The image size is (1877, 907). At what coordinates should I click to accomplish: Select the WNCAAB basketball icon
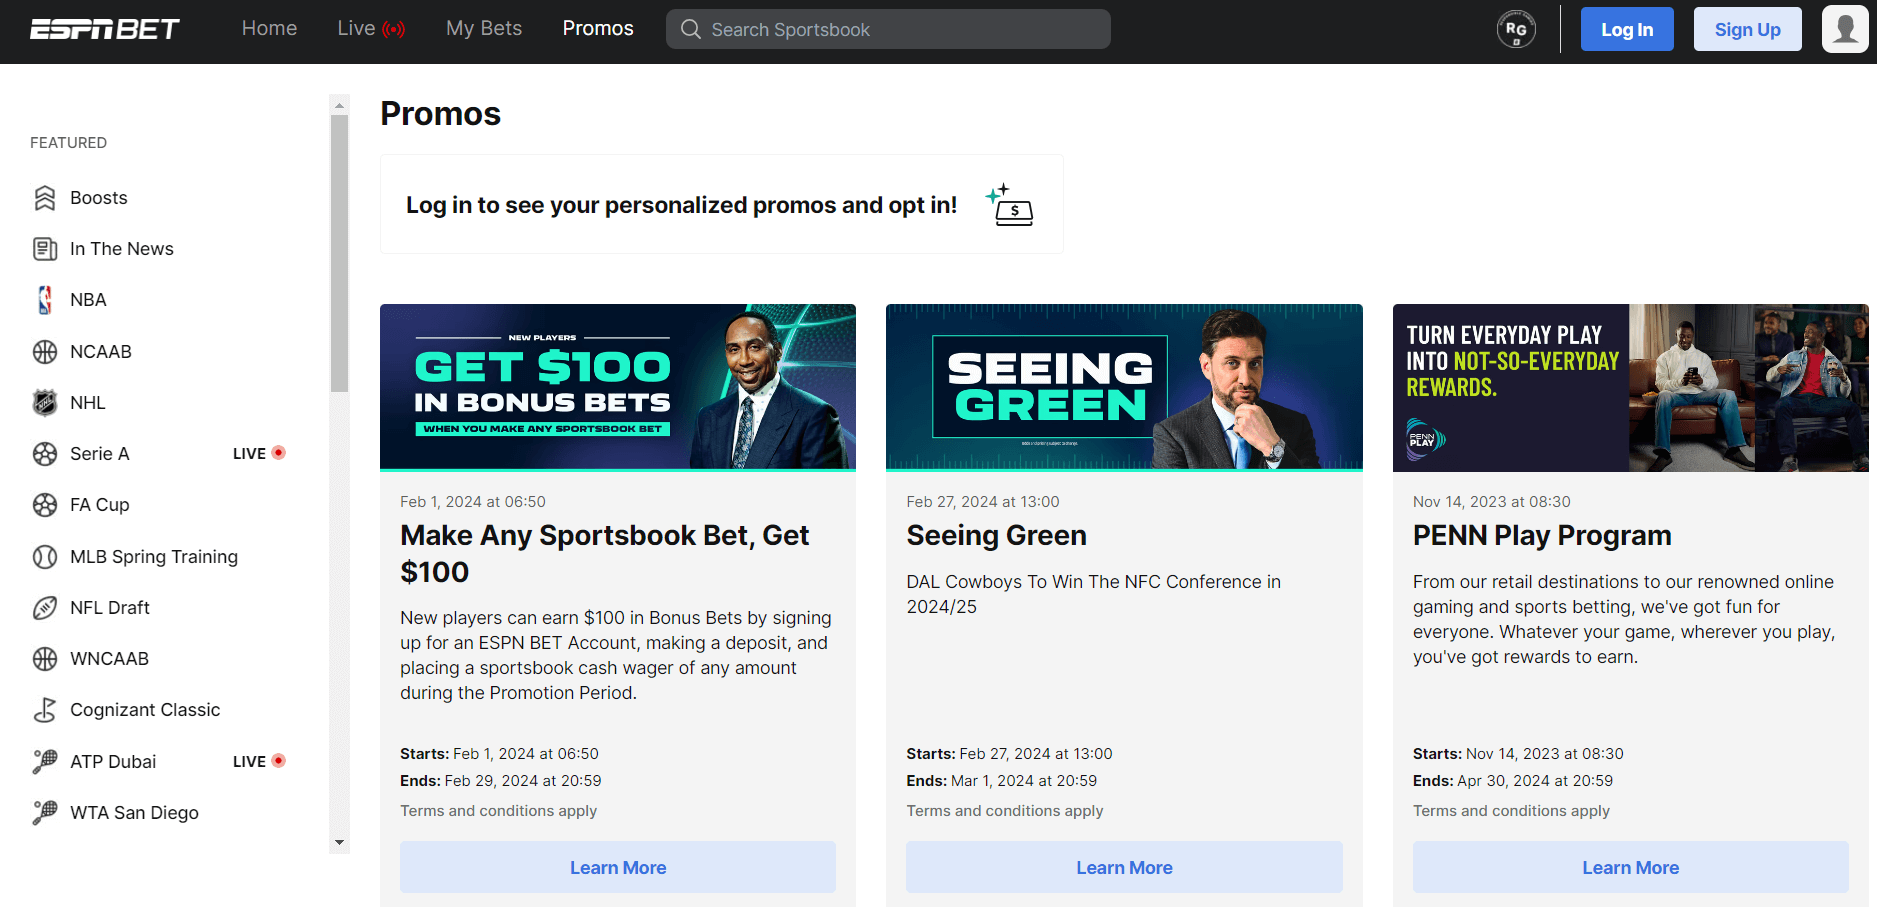tap(45, 659)
